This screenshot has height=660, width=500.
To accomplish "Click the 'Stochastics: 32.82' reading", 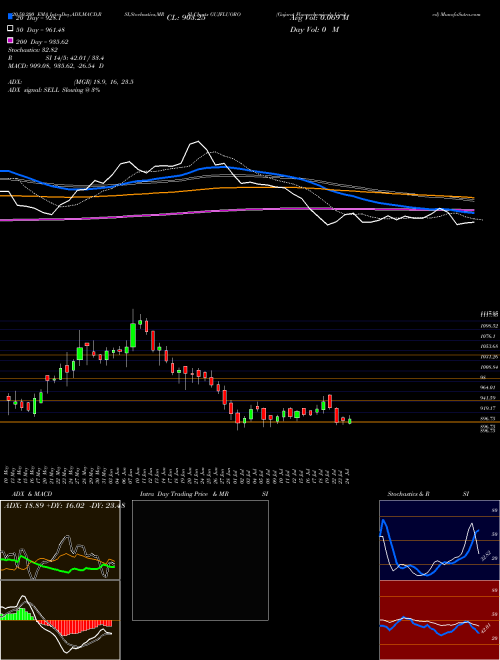I will point(33,50).
